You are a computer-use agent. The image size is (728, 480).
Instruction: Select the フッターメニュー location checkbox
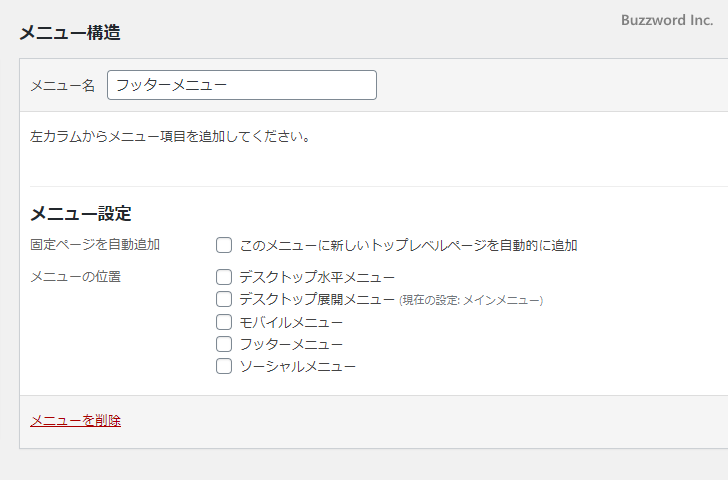tap(224, 344)
